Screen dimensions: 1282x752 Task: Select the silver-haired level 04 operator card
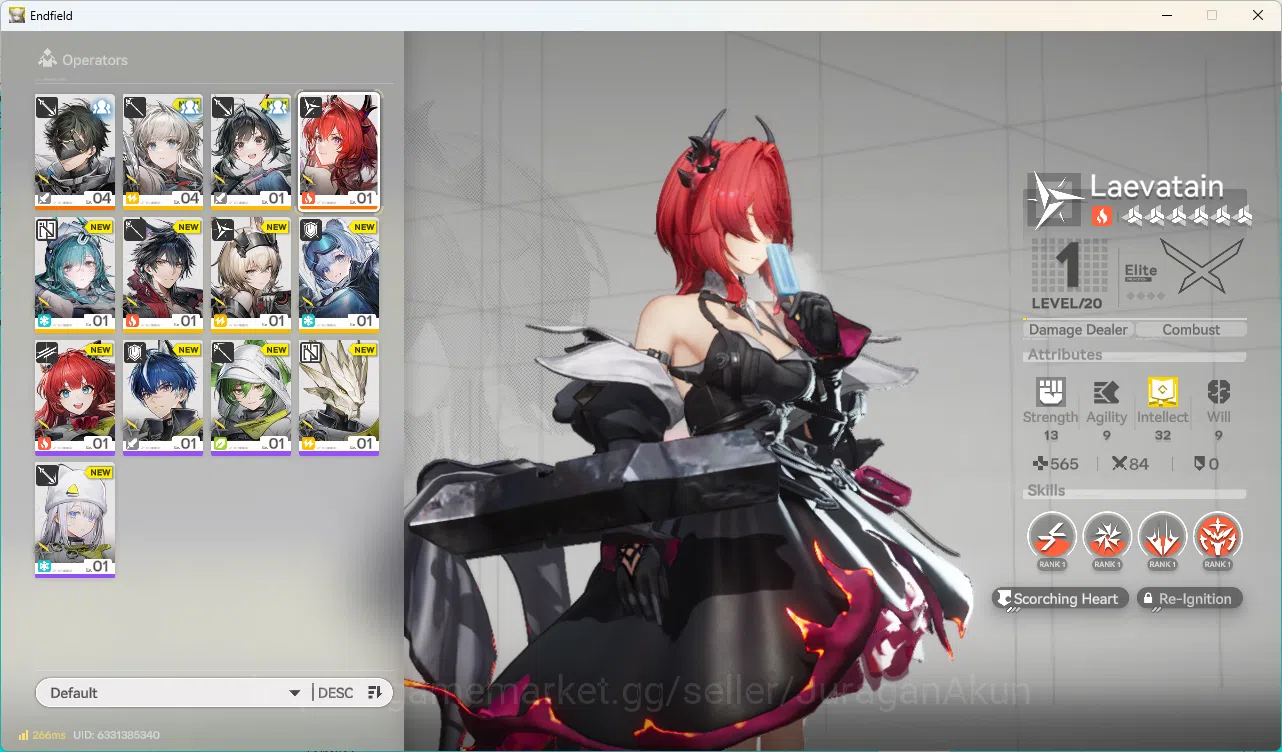coord(163,152)
